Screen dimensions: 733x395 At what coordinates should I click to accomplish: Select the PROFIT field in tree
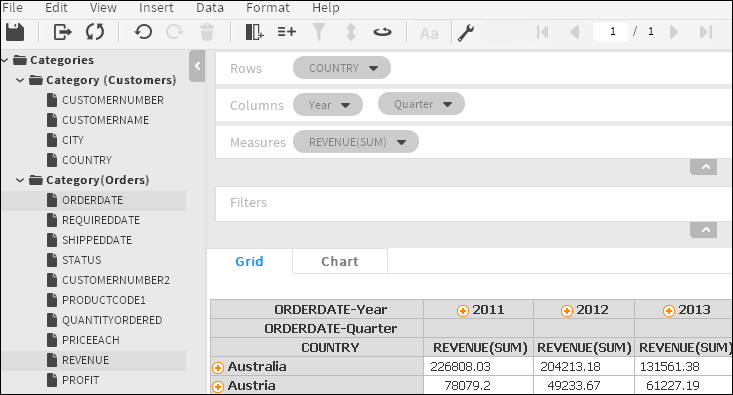(80, 380)
